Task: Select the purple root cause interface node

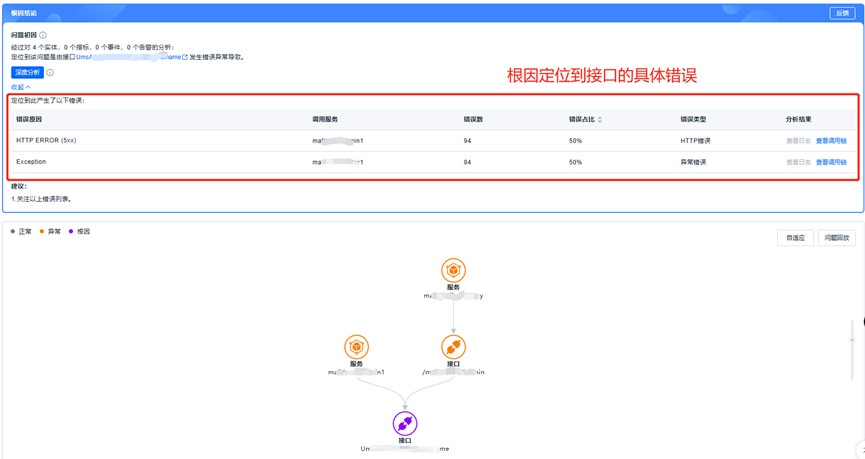Action: 405,423
